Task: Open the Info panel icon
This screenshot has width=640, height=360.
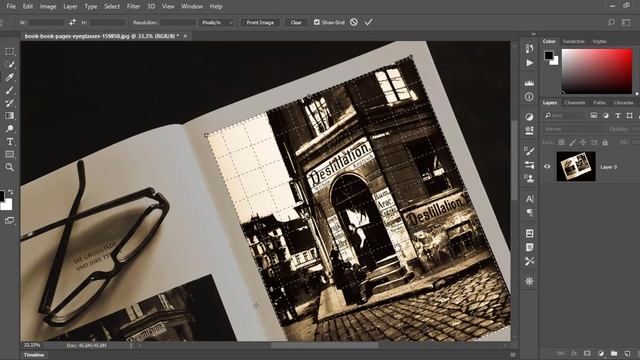Action: (x=529, y=97)
